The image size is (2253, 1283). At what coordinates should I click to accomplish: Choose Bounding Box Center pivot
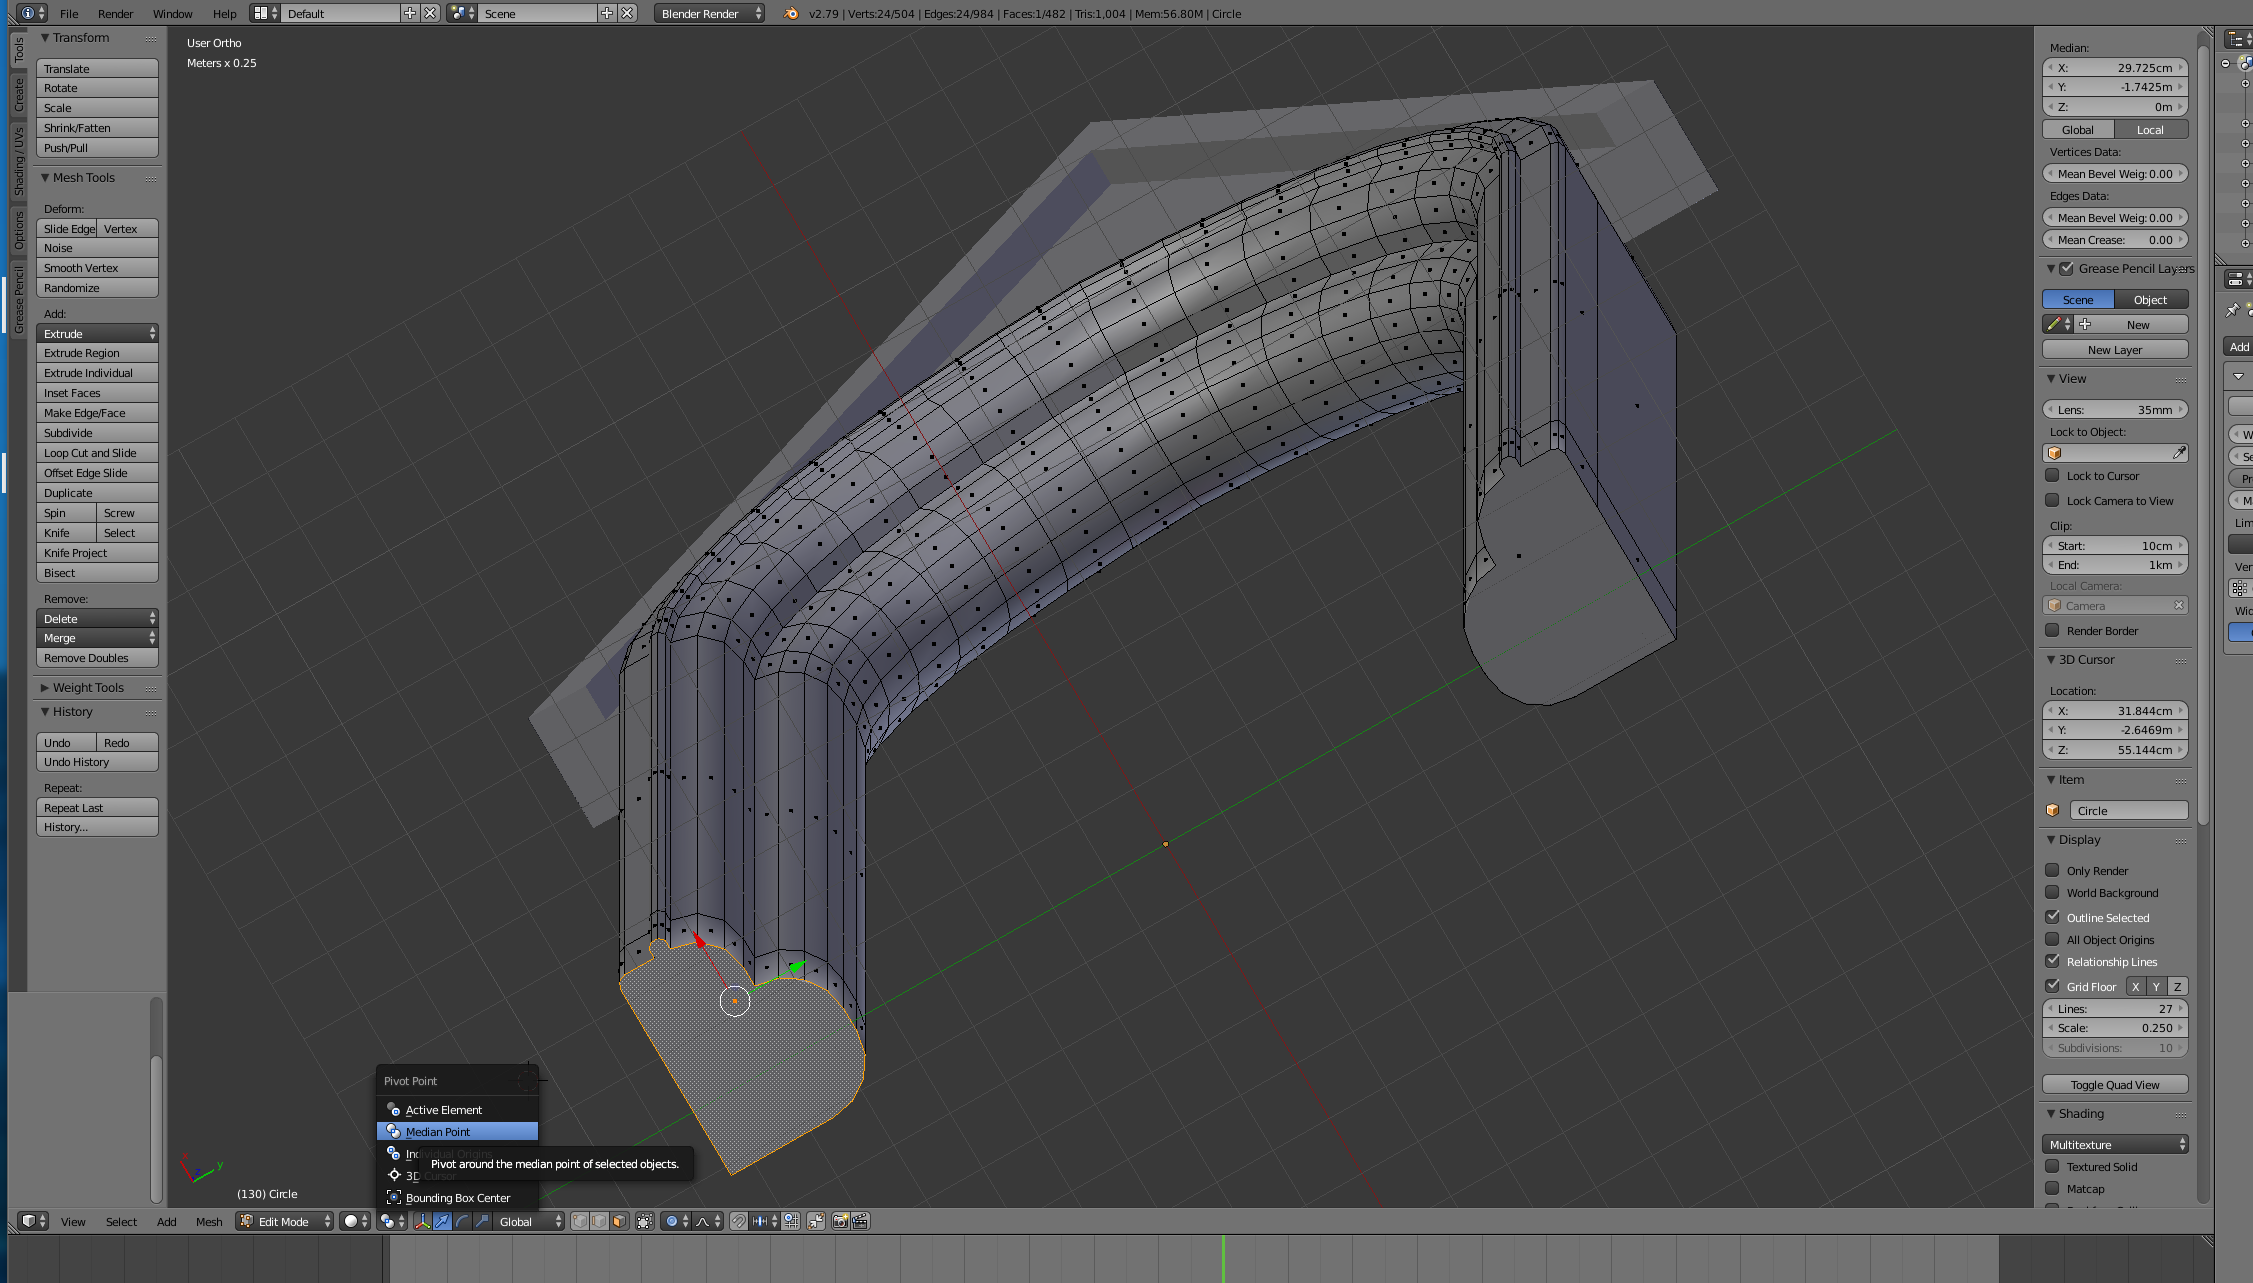[x=457, y=1197]
